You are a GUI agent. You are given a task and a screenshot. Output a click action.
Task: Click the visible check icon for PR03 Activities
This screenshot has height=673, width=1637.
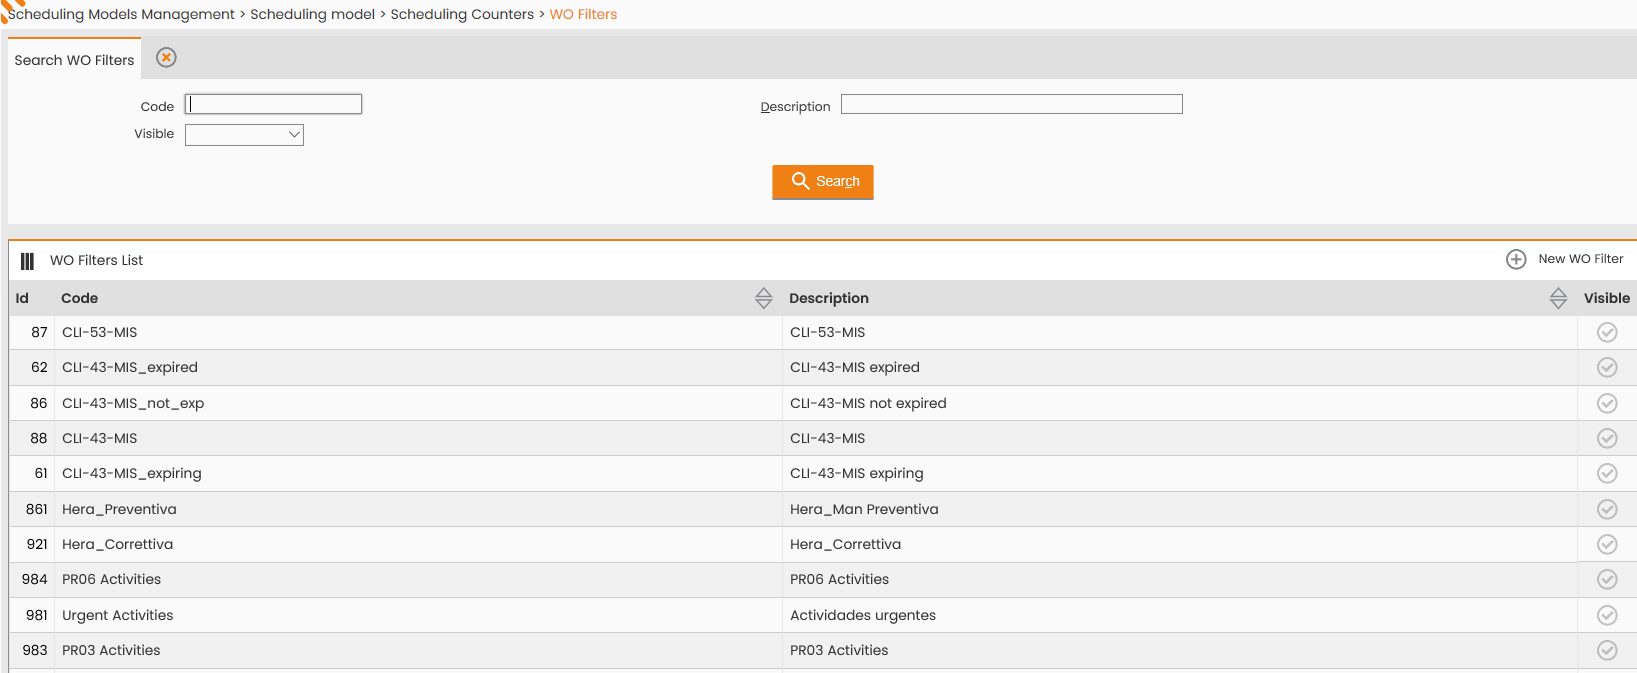click(1607, 650)
